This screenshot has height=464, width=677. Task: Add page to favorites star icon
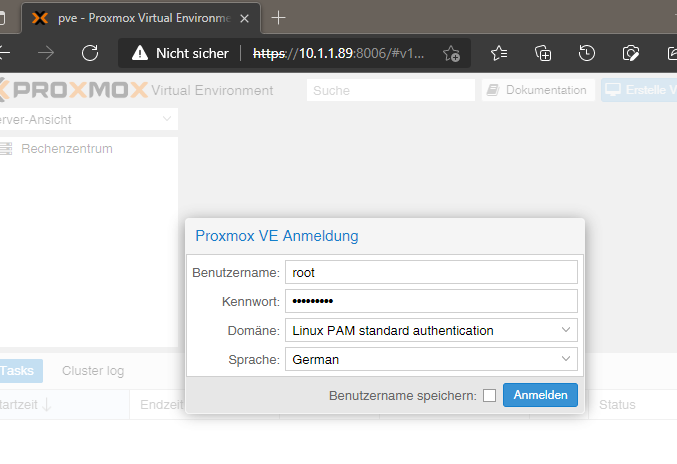click(x=451, y=54)
